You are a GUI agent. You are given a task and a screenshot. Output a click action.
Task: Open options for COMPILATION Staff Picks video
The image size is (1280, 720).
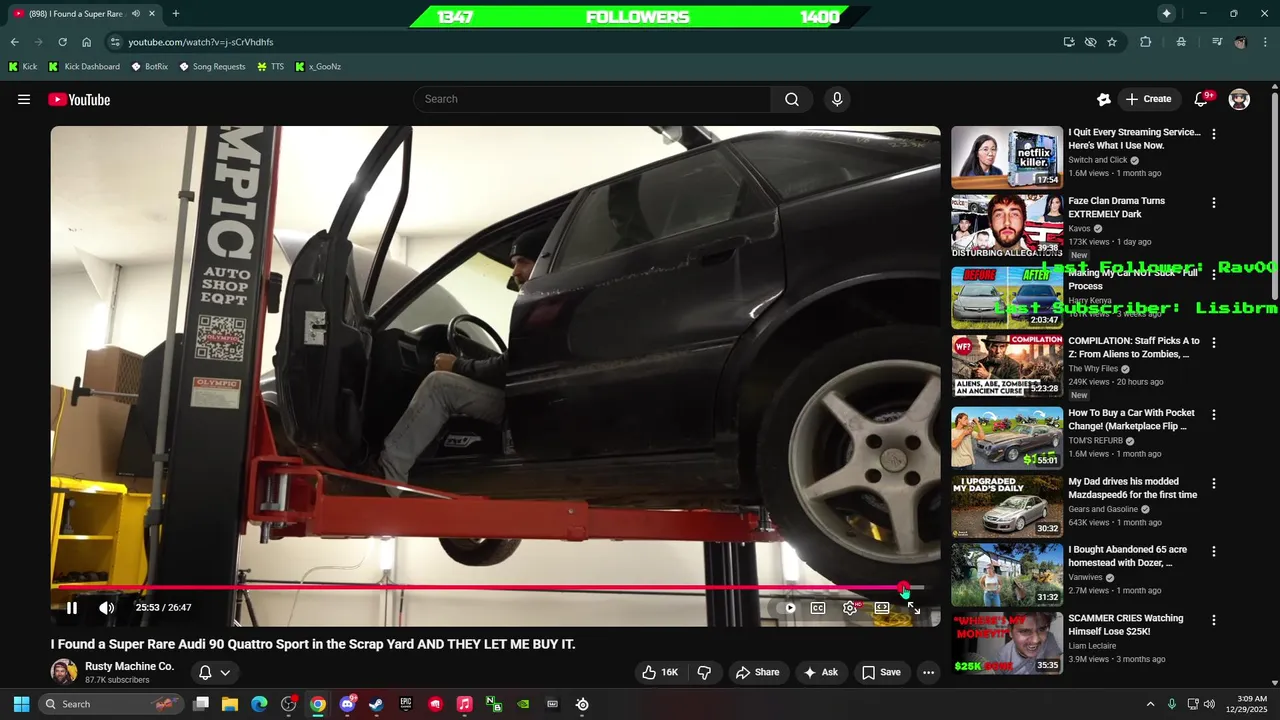pyautogui.click(x=1214, y=342)
